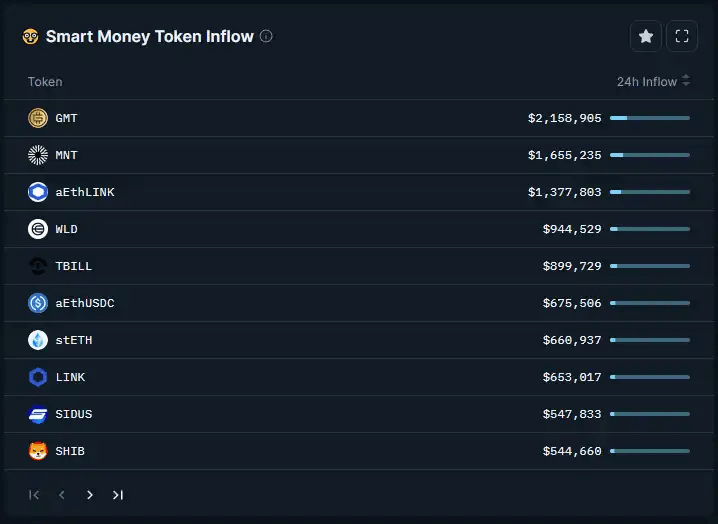Image resolution: width=718 pixels, height=524 pixels.
Task: Click the aEthLINK token icon
Action: 38,192
